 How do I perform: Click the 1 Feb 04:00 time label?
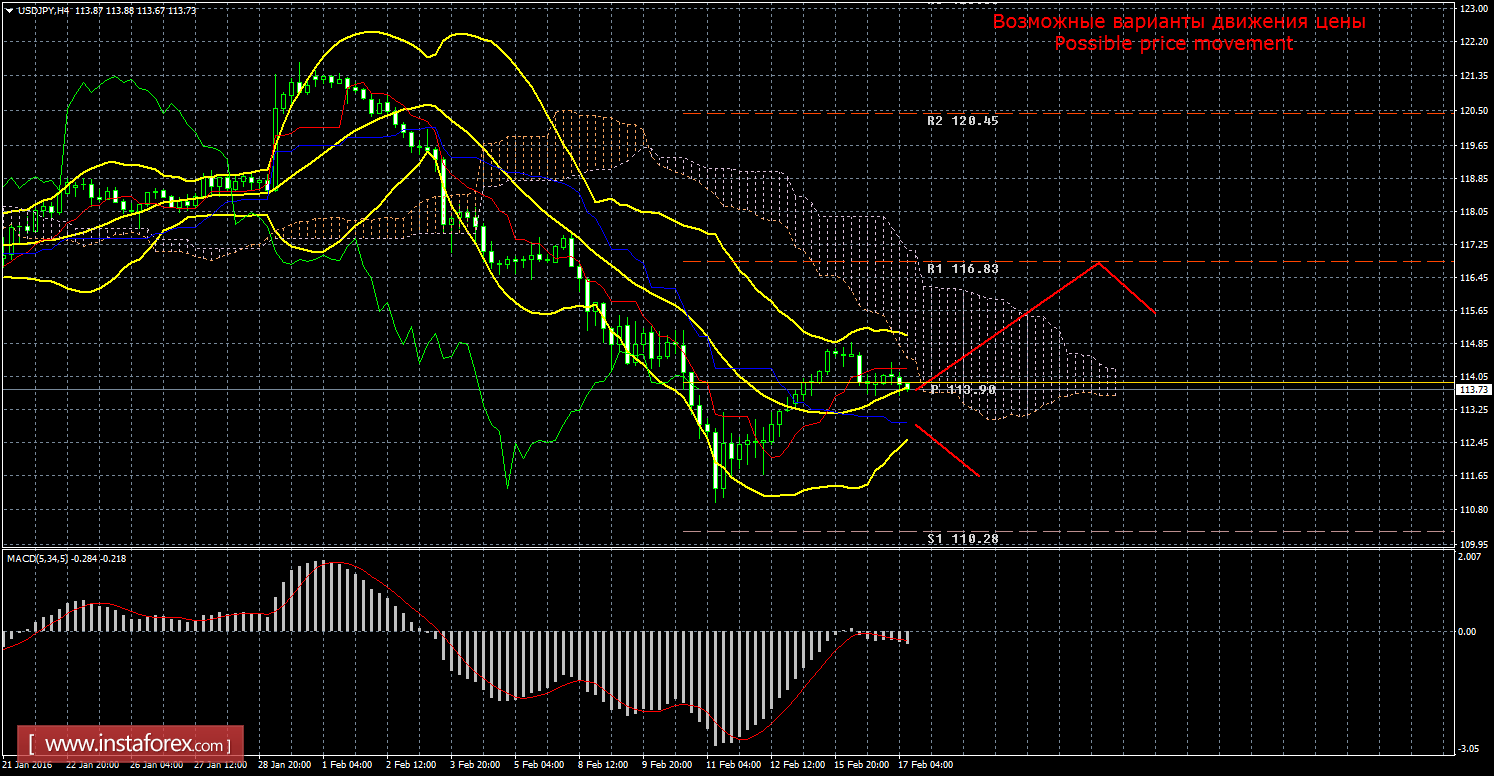(x=346, y=765)
